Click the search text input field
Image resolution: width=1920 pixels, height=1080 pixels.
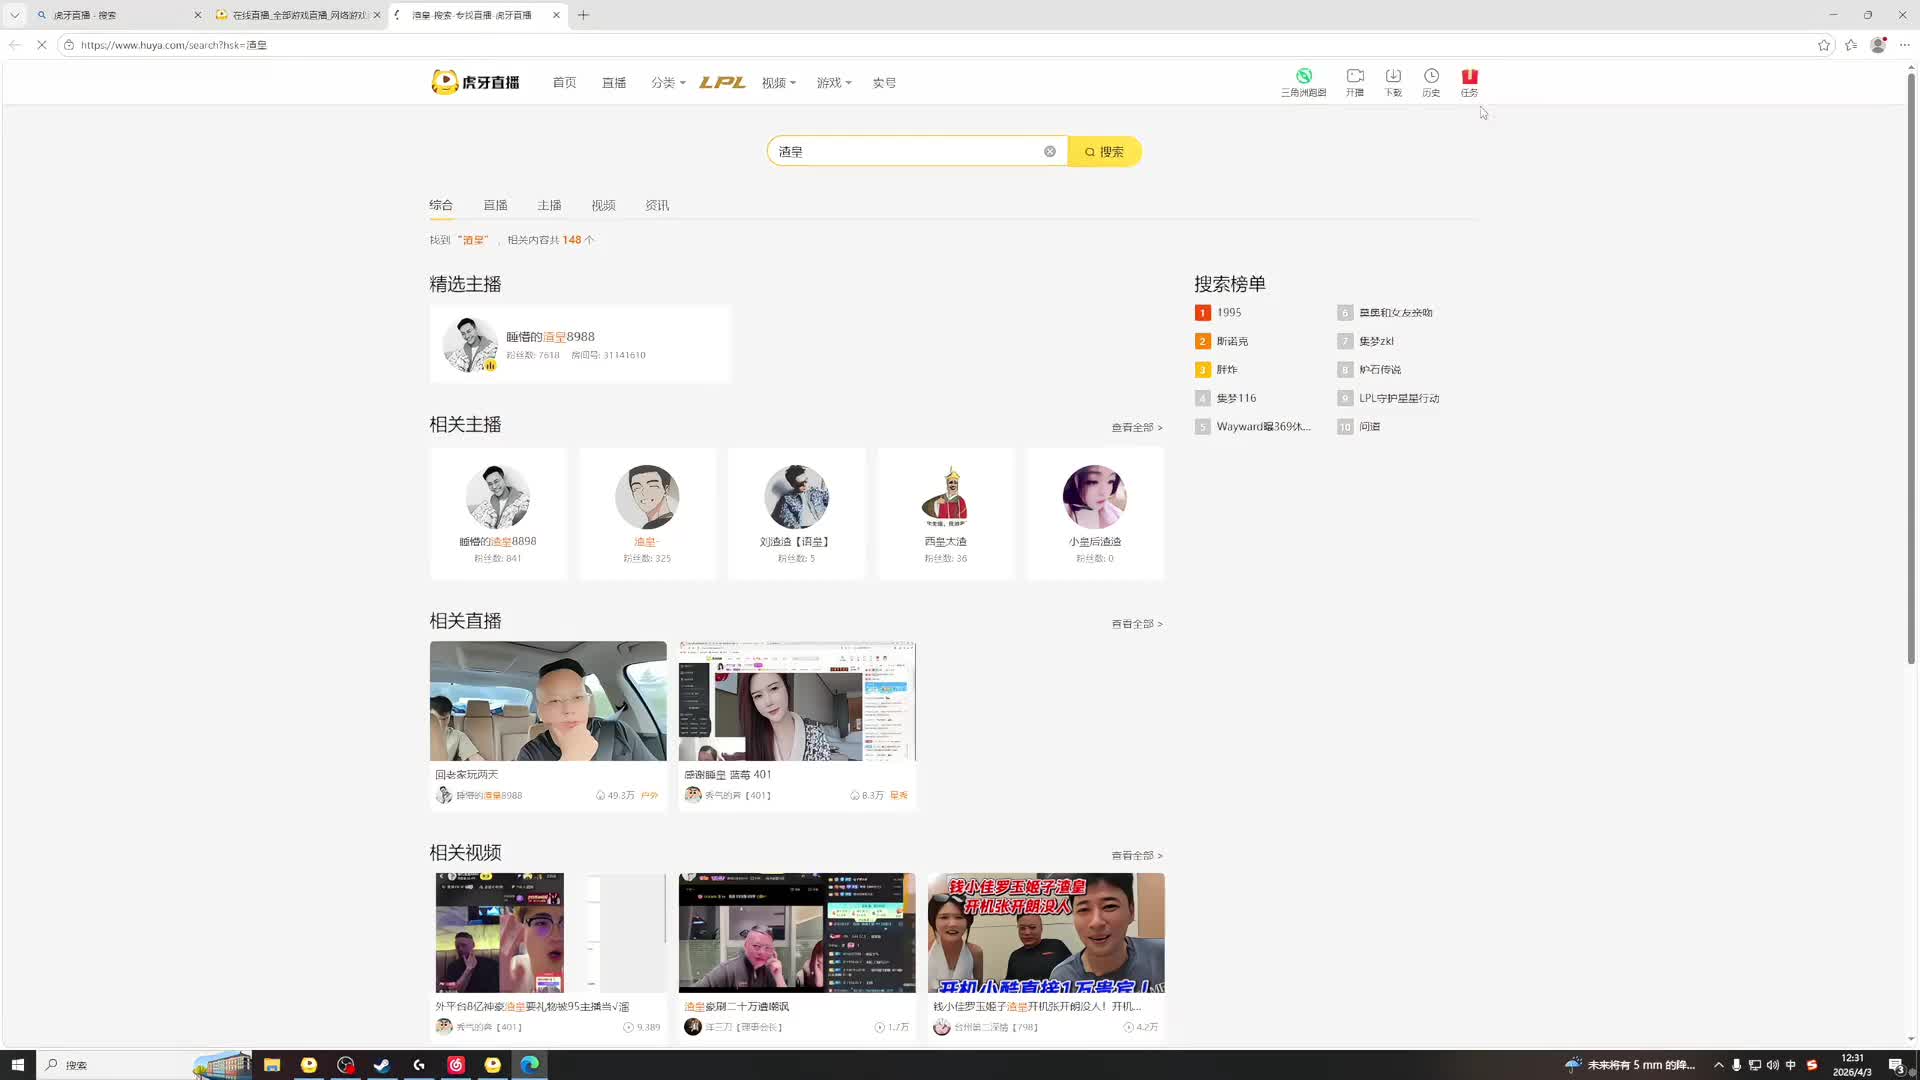(x=905, y=152)
